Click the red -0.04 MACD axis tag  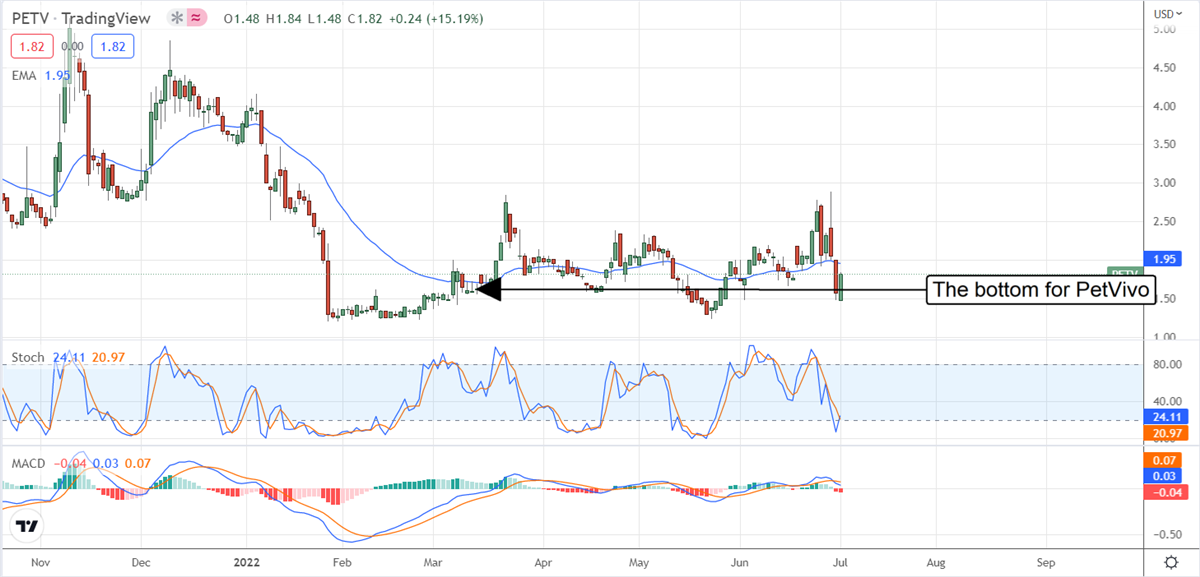coord(1165,492)
